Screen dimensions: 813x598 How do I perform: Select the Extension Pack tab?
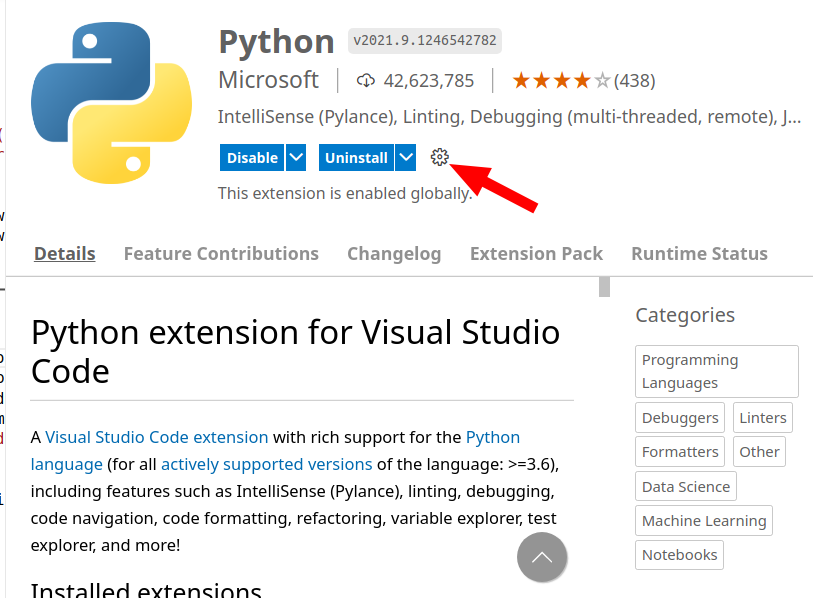(536, 254)
